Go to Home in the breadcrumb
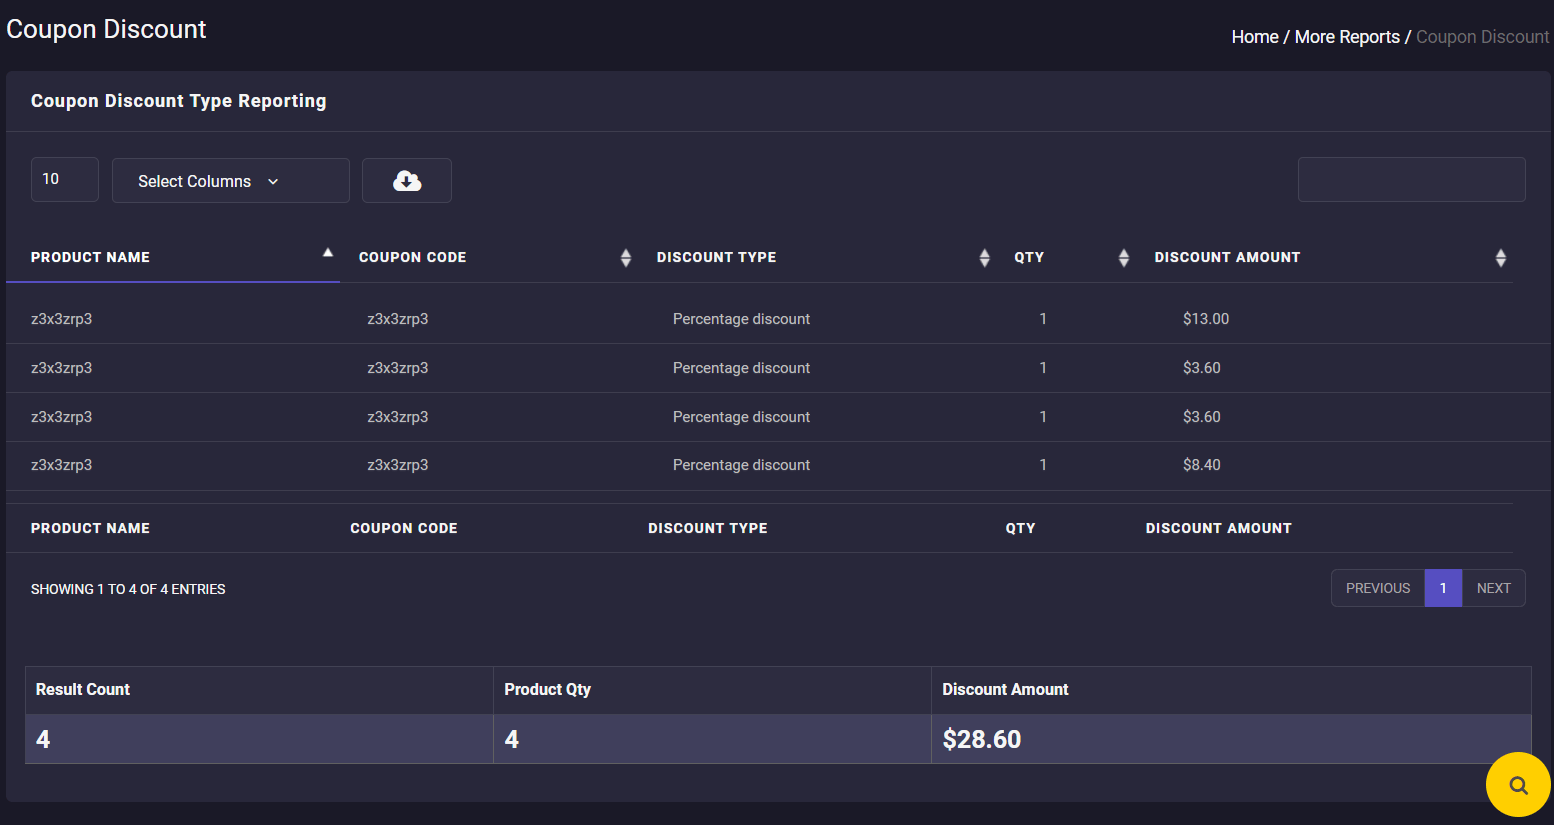The image size is (1554, 825). (1254, 37)
